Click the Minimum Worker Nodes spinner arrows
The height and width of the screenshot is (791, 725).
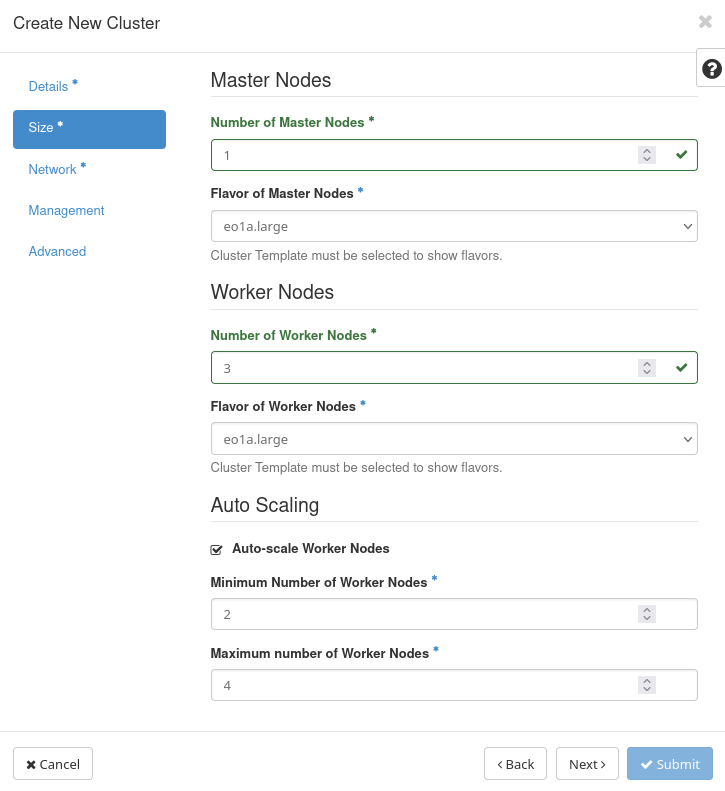[647, 614]
